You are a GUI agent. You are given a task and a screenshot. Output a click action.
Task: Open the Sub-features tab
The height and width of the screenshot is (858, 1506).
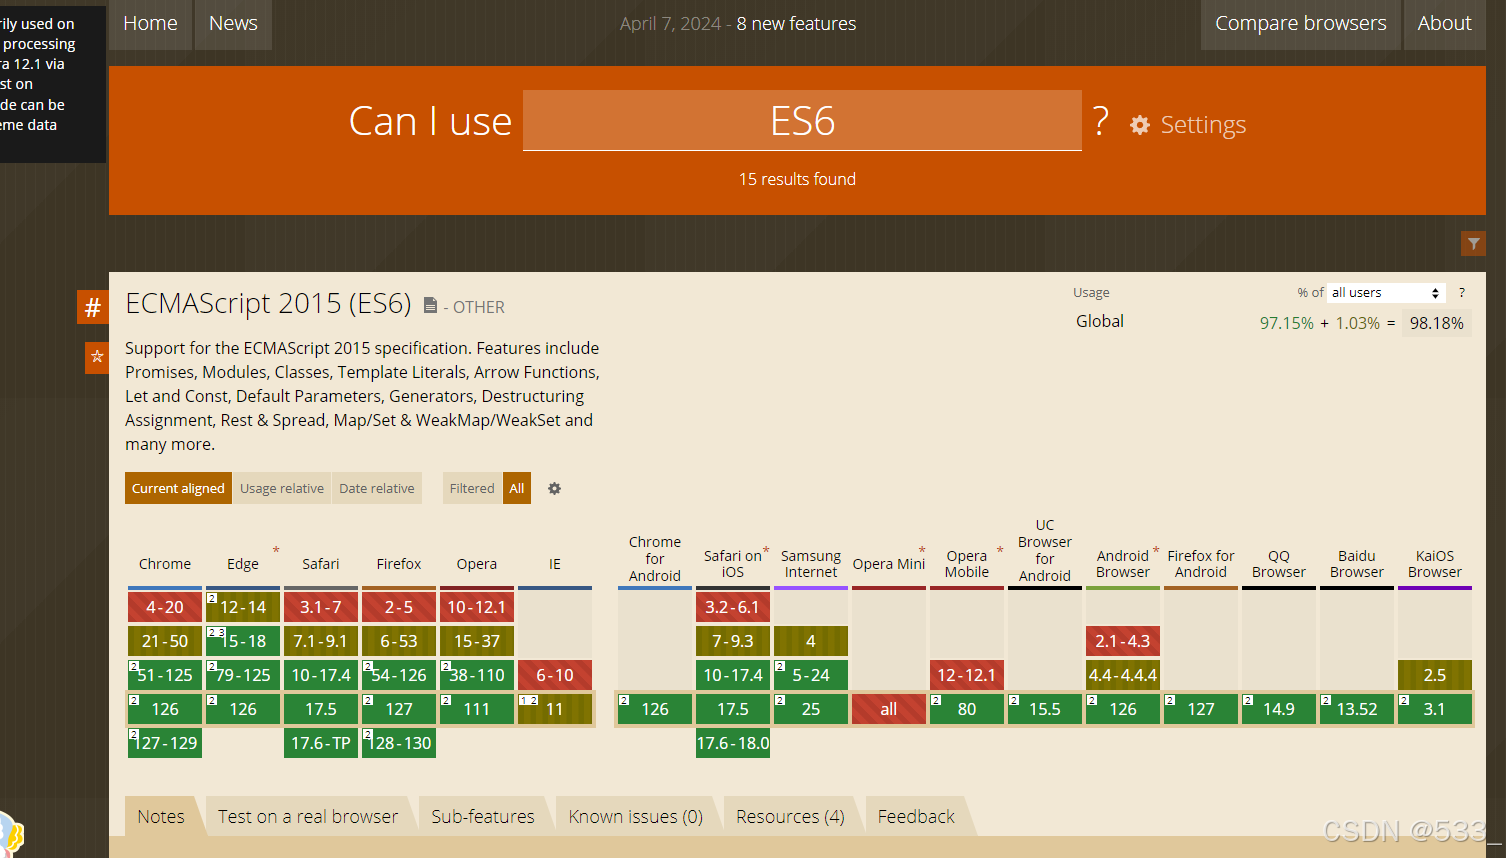click(x=482, y=817)
